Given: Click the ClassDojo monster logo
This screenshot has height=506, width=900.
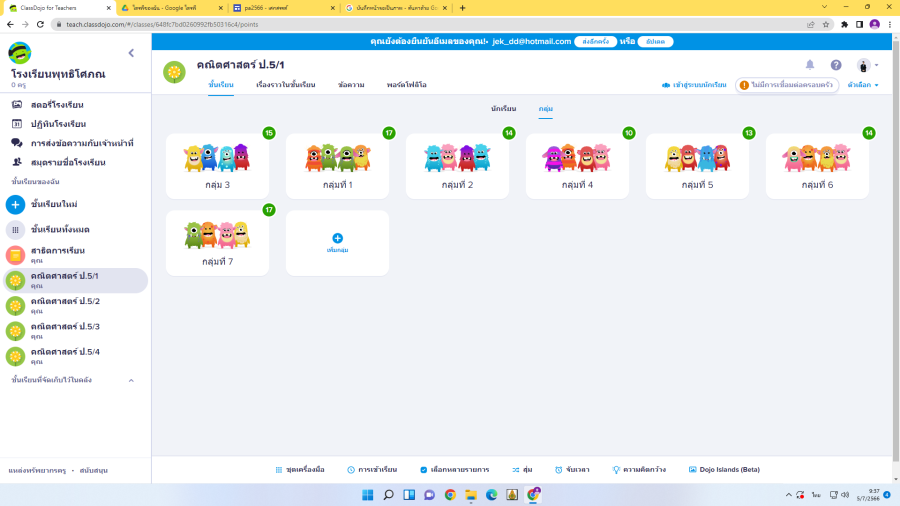Looking at the screenshot, I should click(20, 53).
